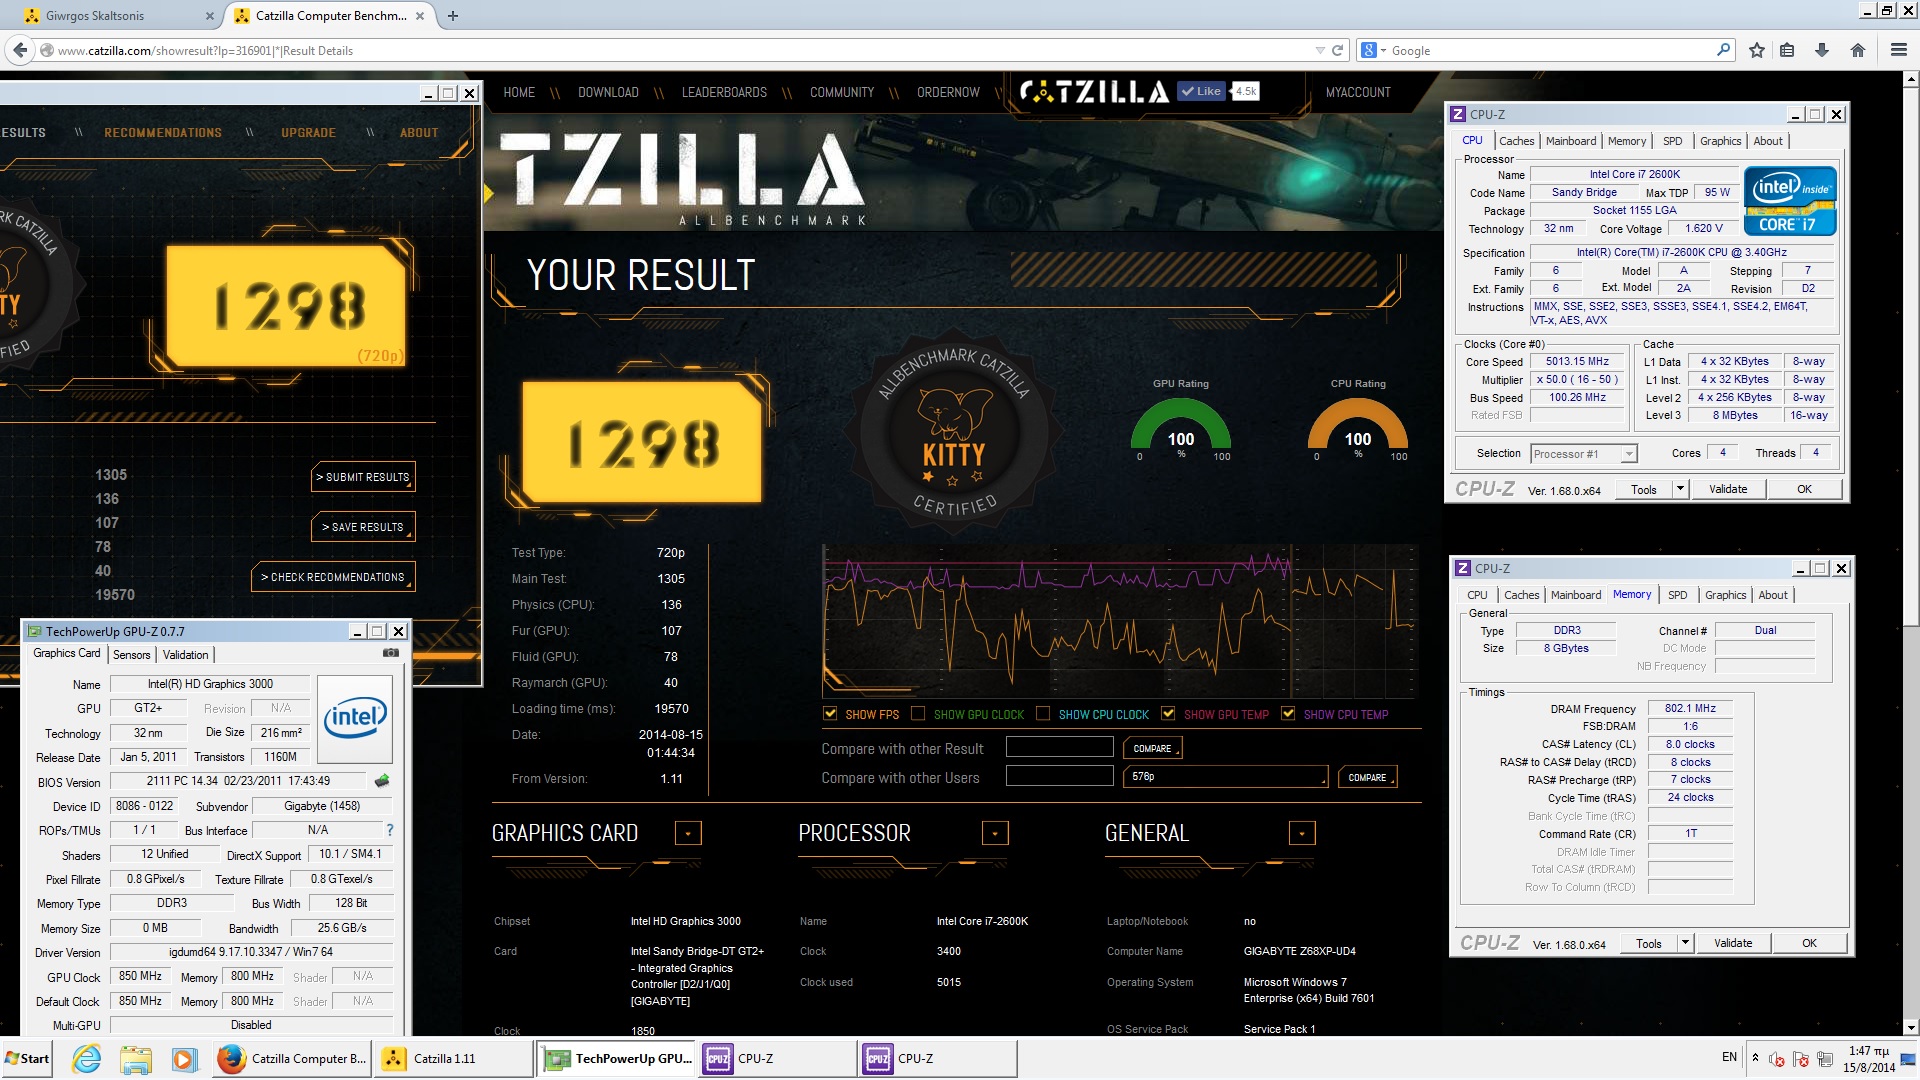Click COMPARE next to other Result

[x=1152, y=748]
